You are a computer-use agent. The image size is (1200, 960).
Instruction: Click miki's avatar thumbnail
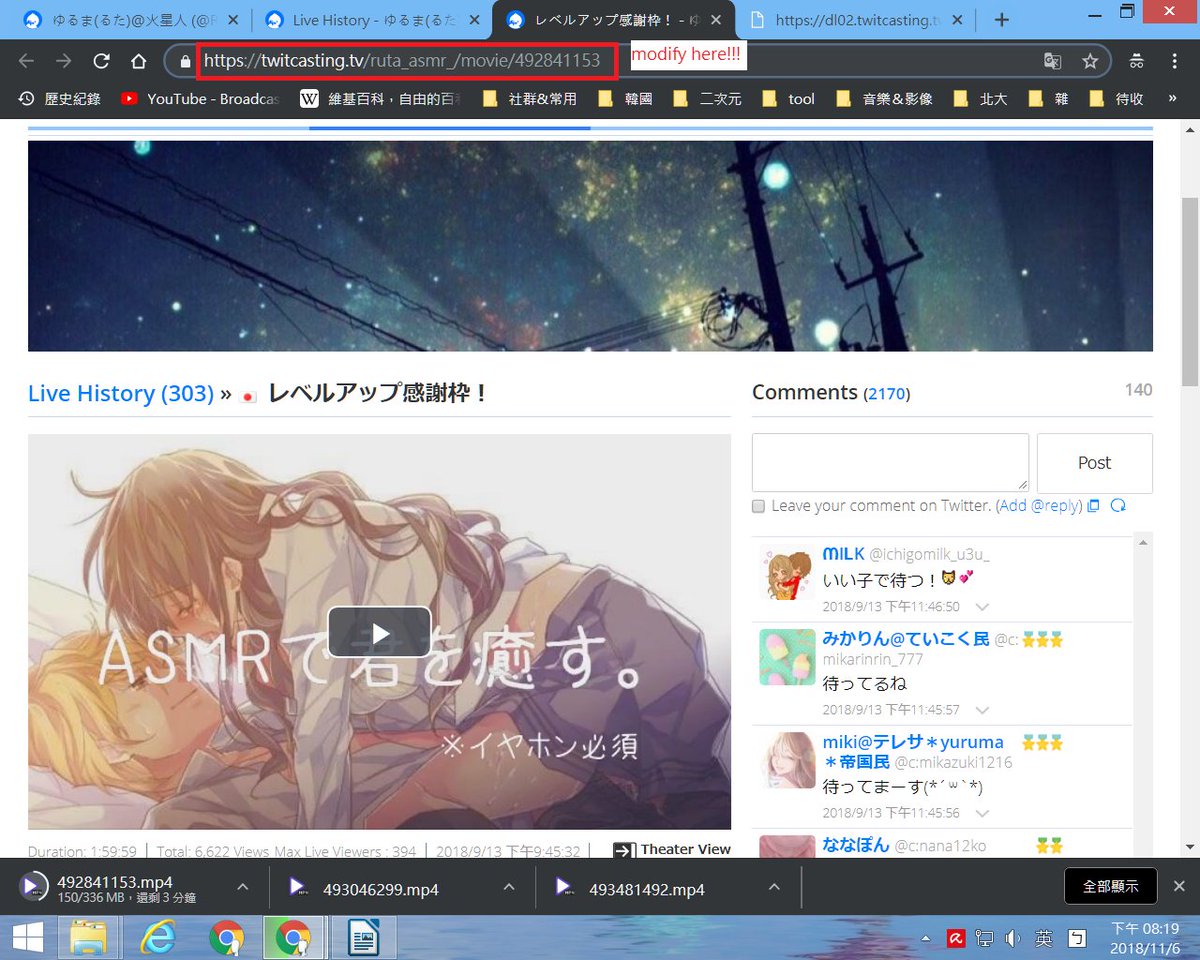[788, 760]
